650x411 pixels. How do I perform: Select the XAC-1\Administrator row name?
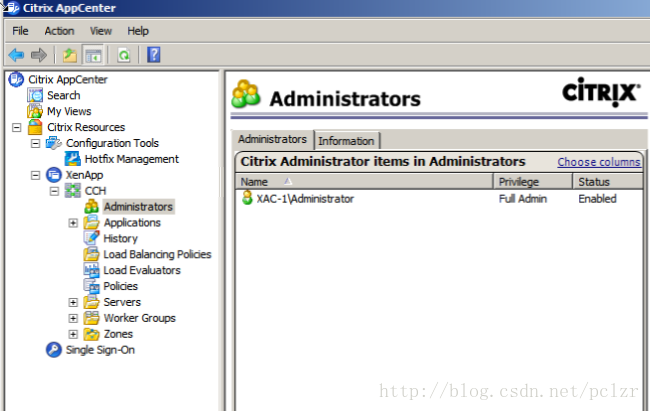pos(305,199)
